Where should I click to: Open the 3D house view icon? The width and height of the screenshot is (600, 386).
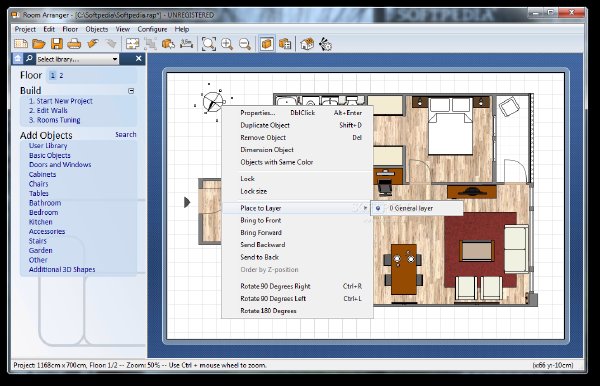[x=307, y=44]
